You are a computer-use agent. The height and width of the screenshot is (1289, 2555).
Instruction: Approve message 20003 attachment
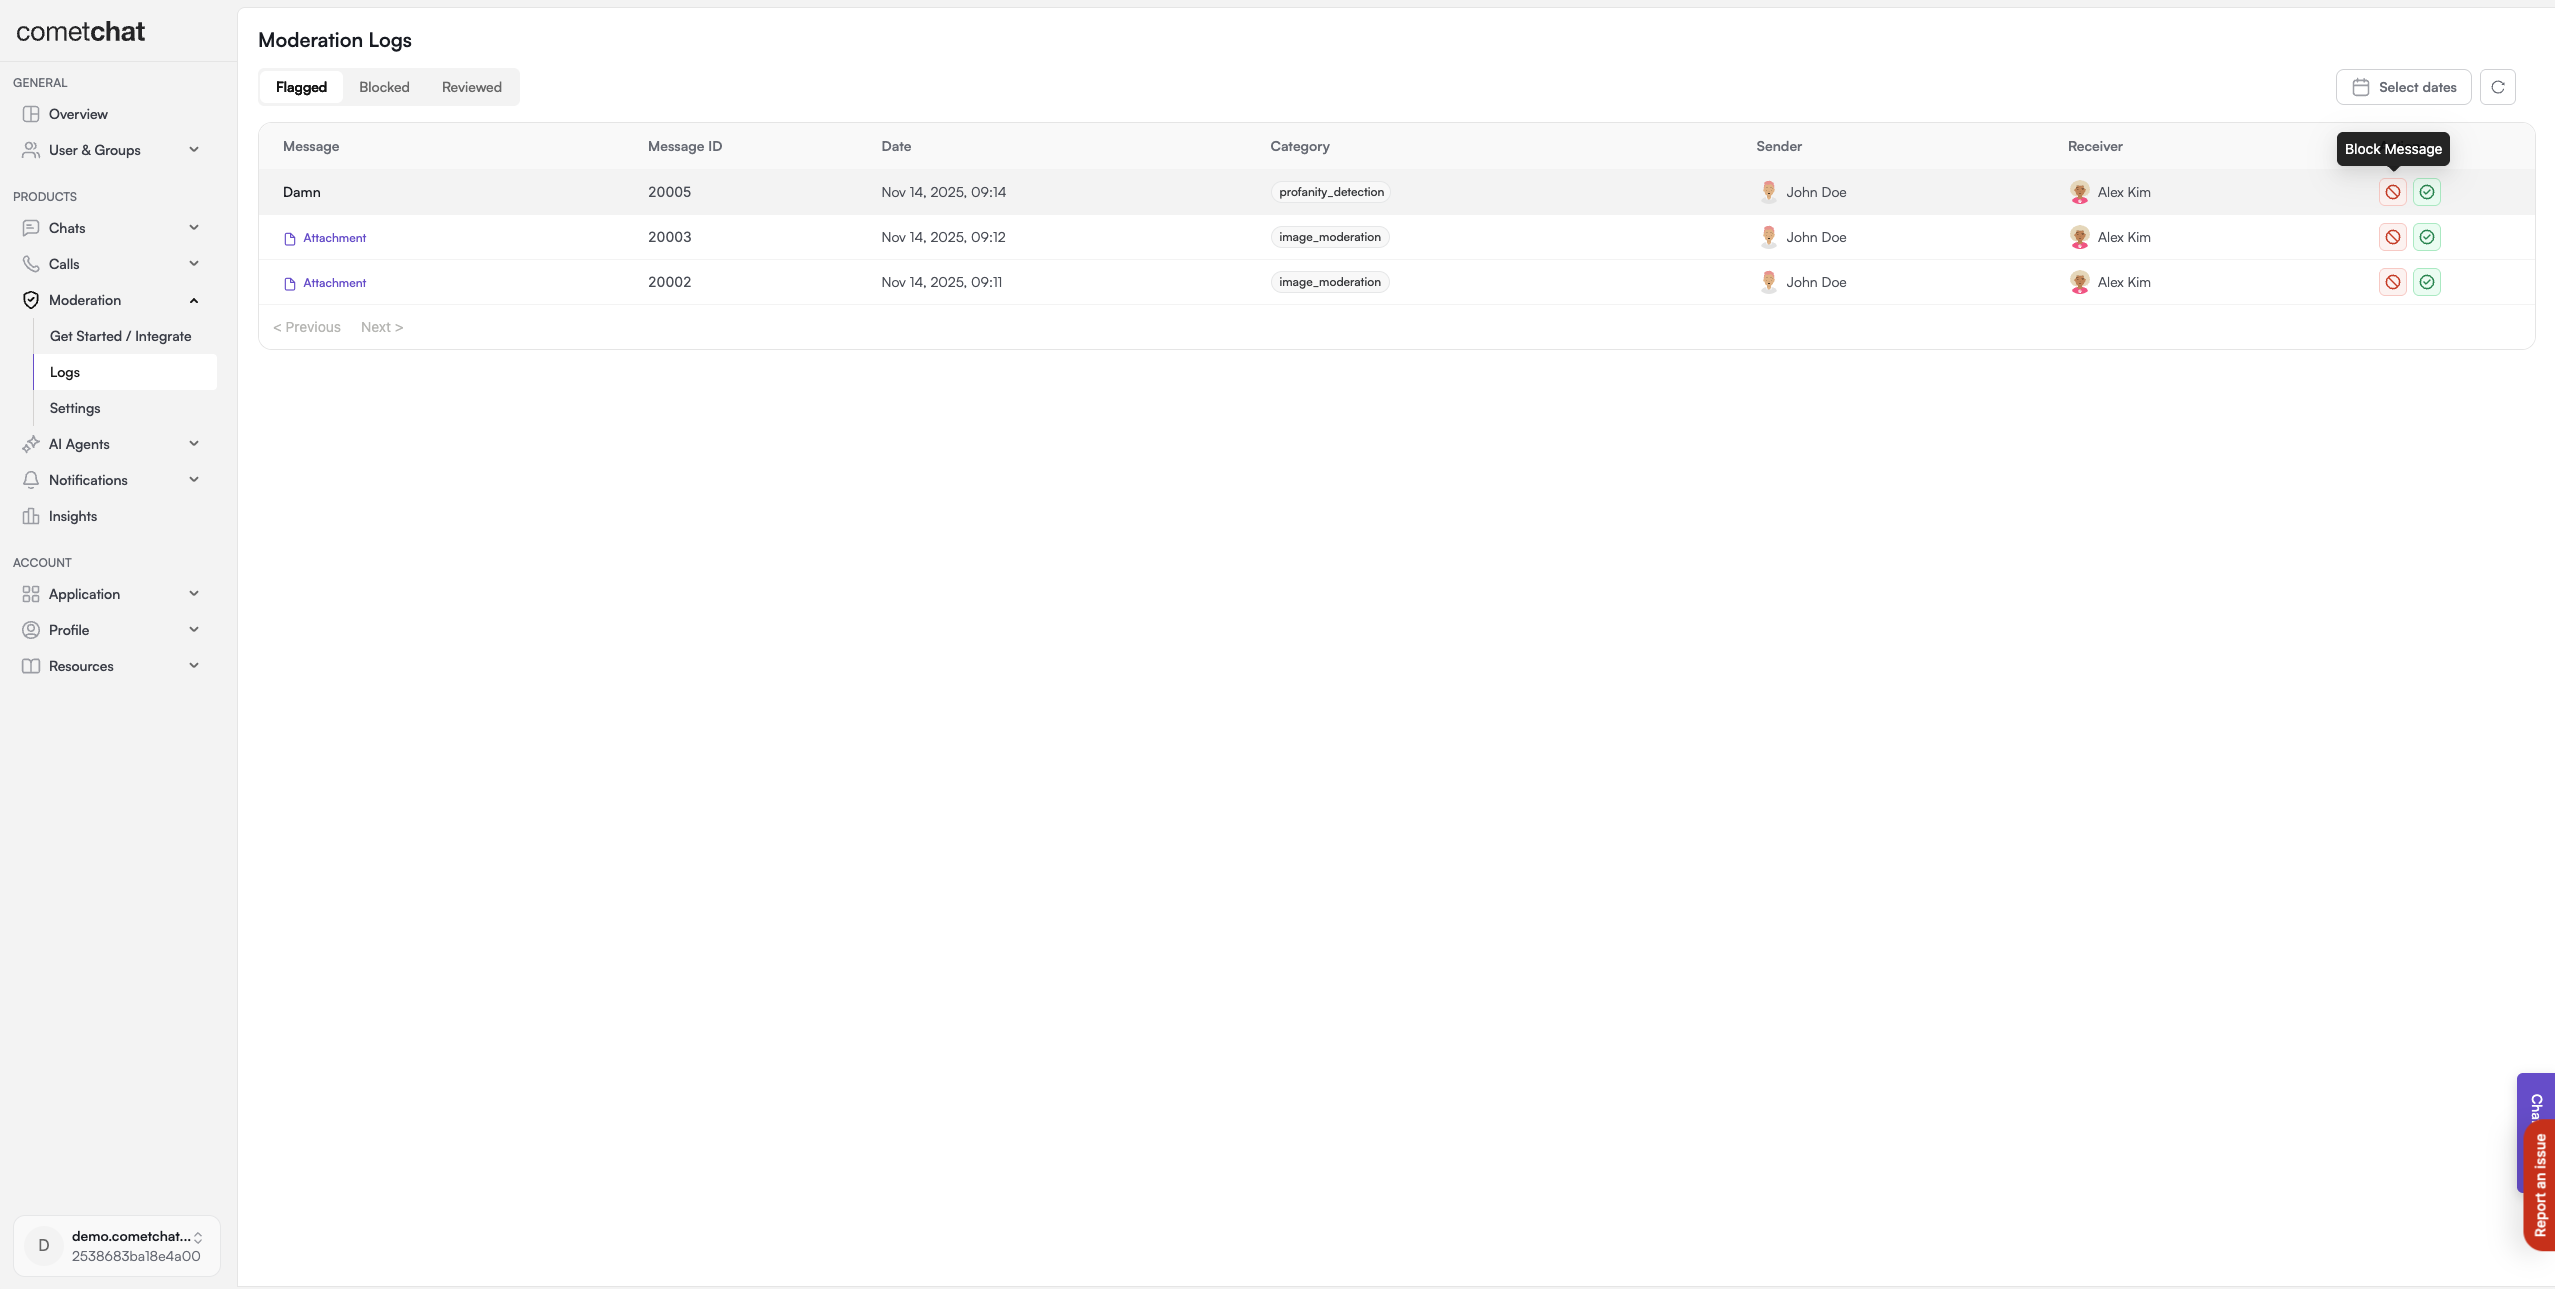click(x=2426, y=237)
